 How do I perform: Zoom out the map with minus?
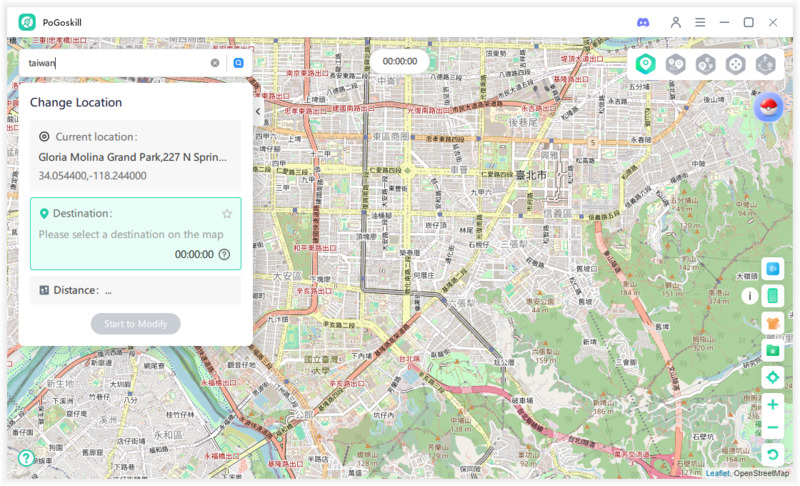(x=772, y=427)
